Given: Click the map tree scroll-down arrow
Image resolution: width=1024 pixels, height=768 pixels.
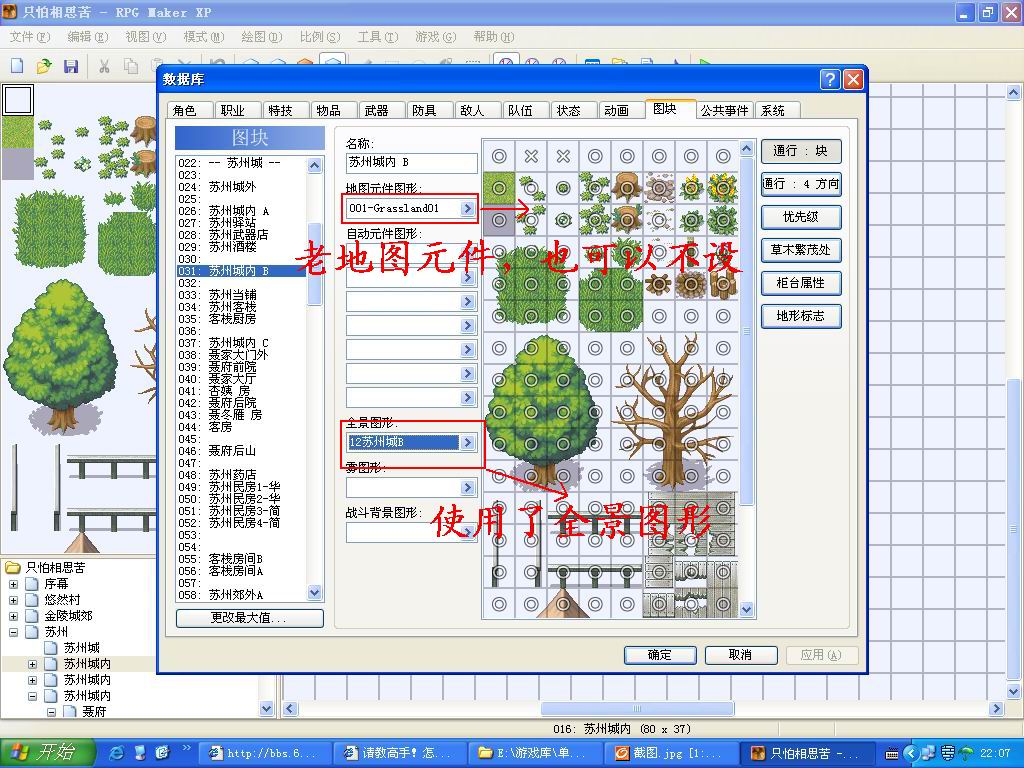Looking at the screenshot, I should [266, 709].
